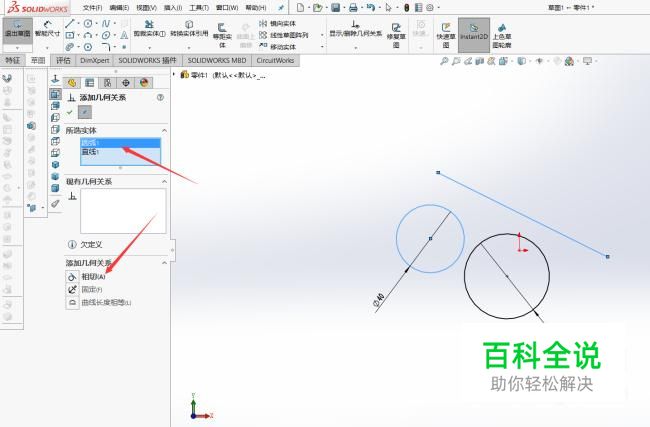Collapse the 现有几何关系 section

click(x=164, y=182)
